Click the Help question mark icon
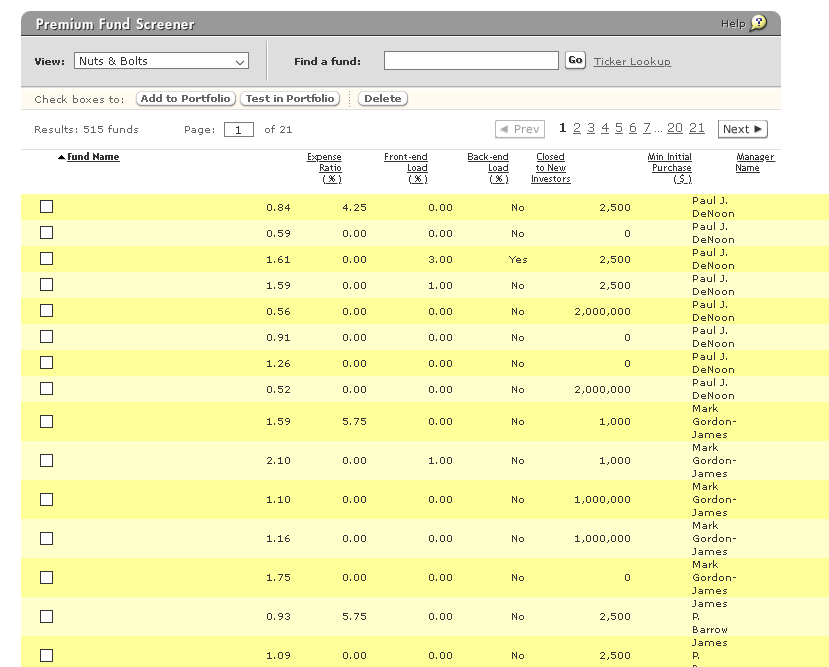 [758, 24]
